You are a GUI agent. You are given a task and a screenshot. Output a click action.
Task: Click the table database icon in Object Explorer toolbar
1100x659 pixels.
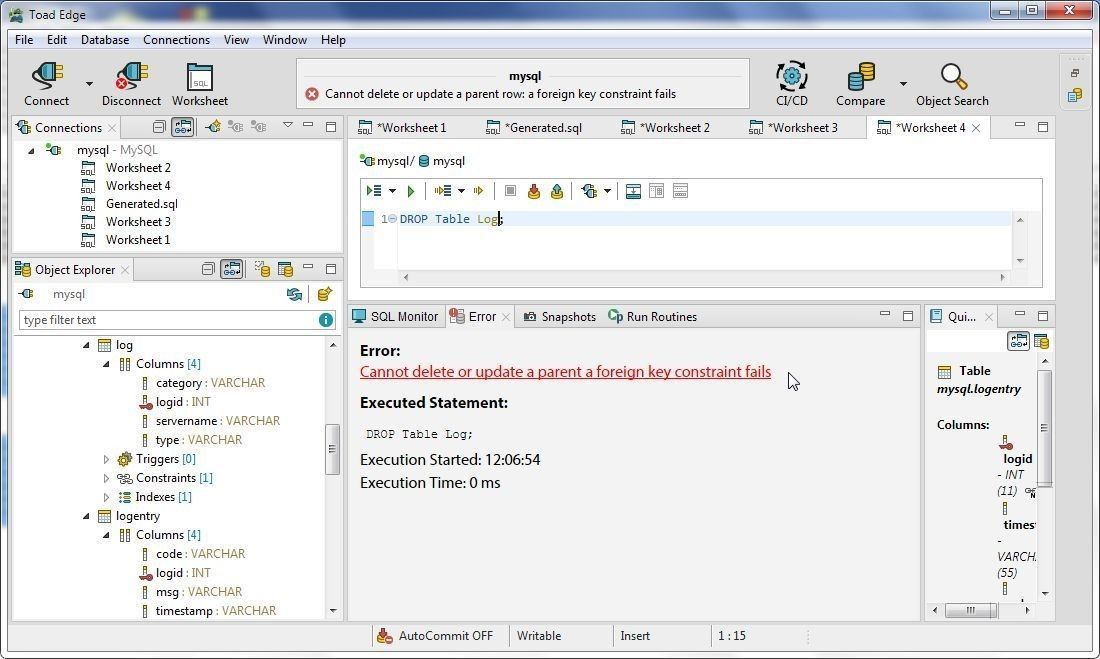[x=285, y=269]
